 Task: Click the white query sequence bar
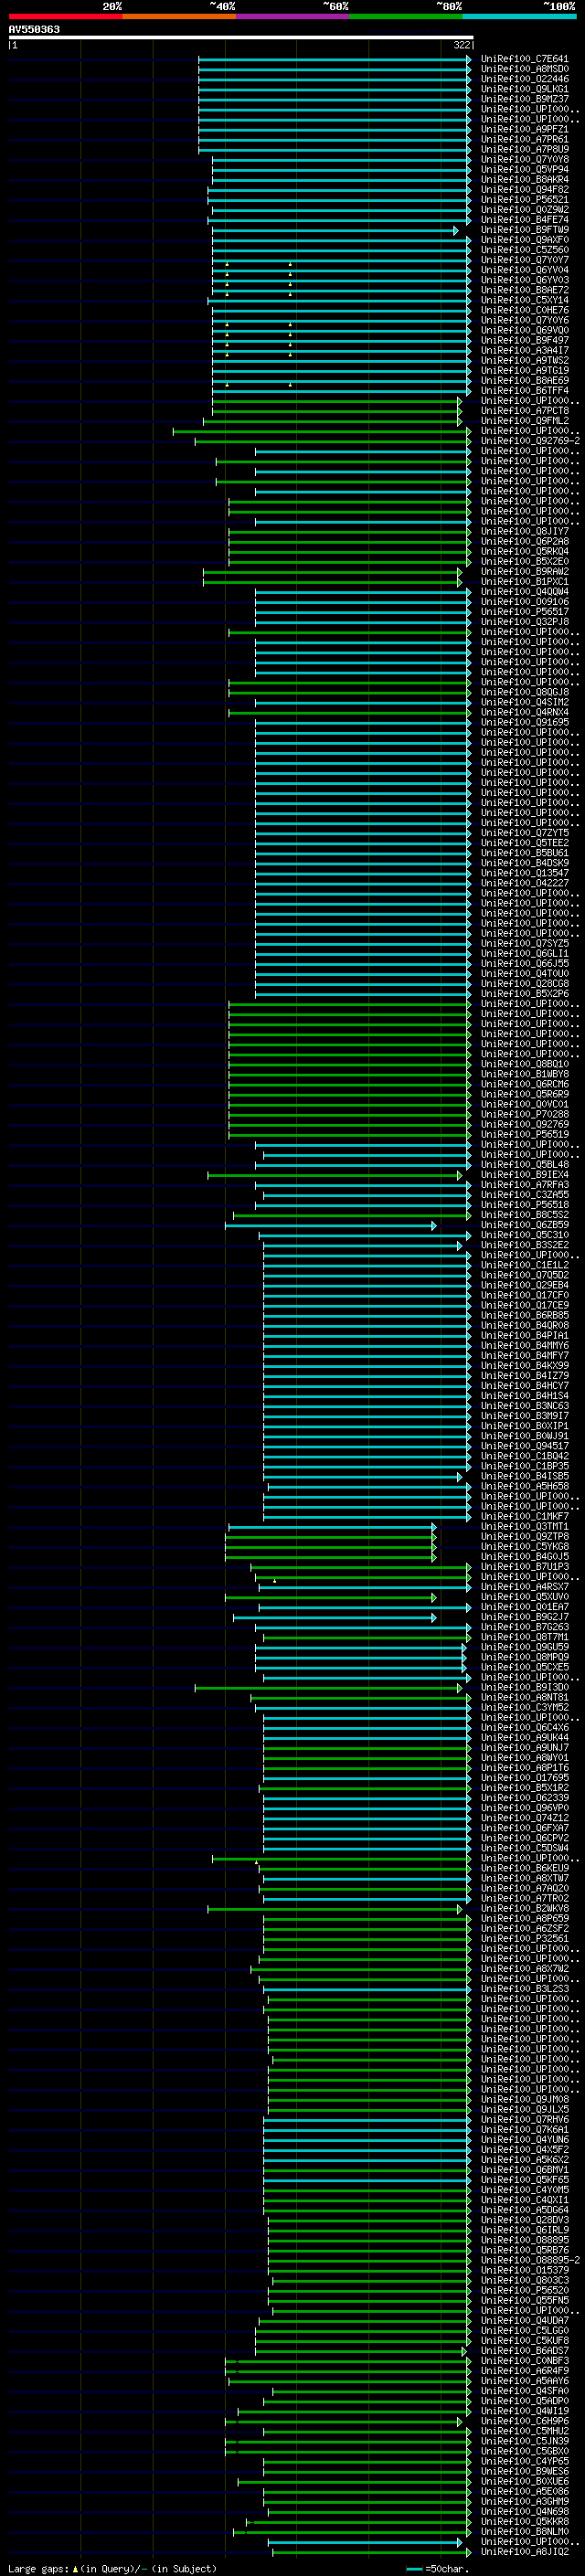coord(241,37)
